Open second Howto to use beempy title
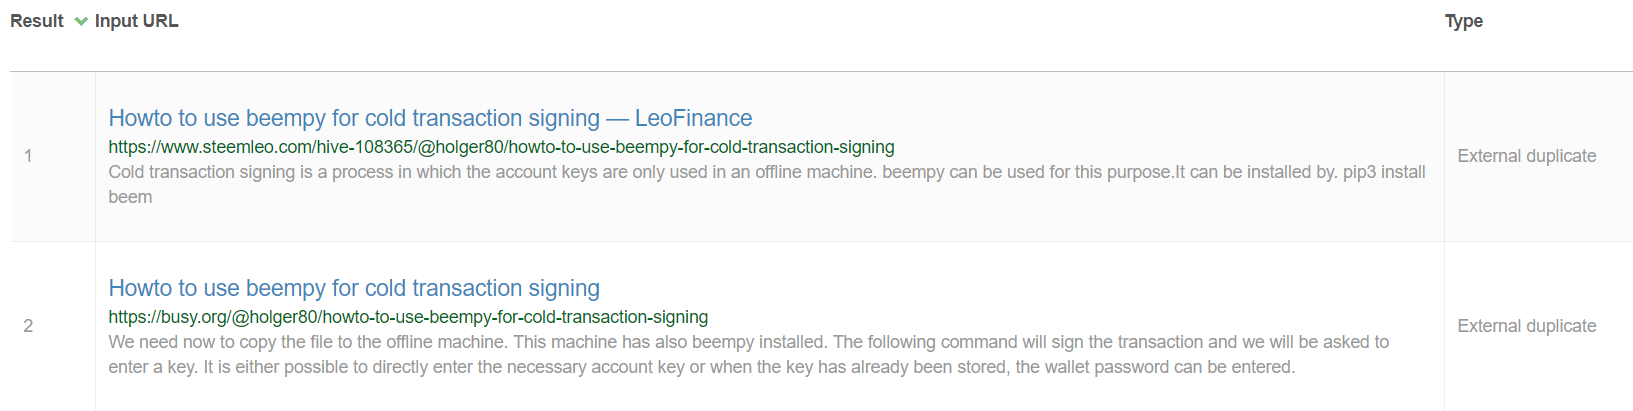Image resolution: width=1633 pixels, height=411 pixels. 354,288
